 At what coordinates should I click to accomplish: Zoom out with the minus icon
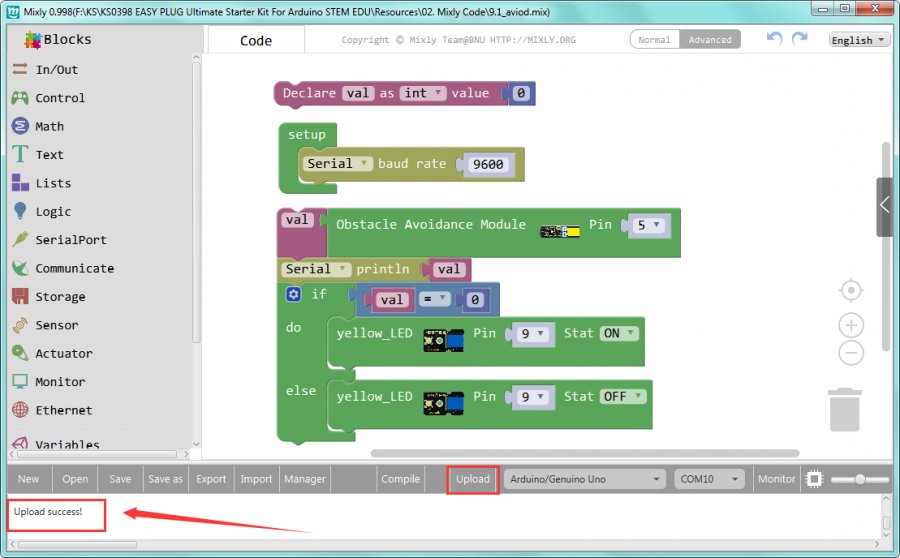pyautogui.click(x=851, y=352)
